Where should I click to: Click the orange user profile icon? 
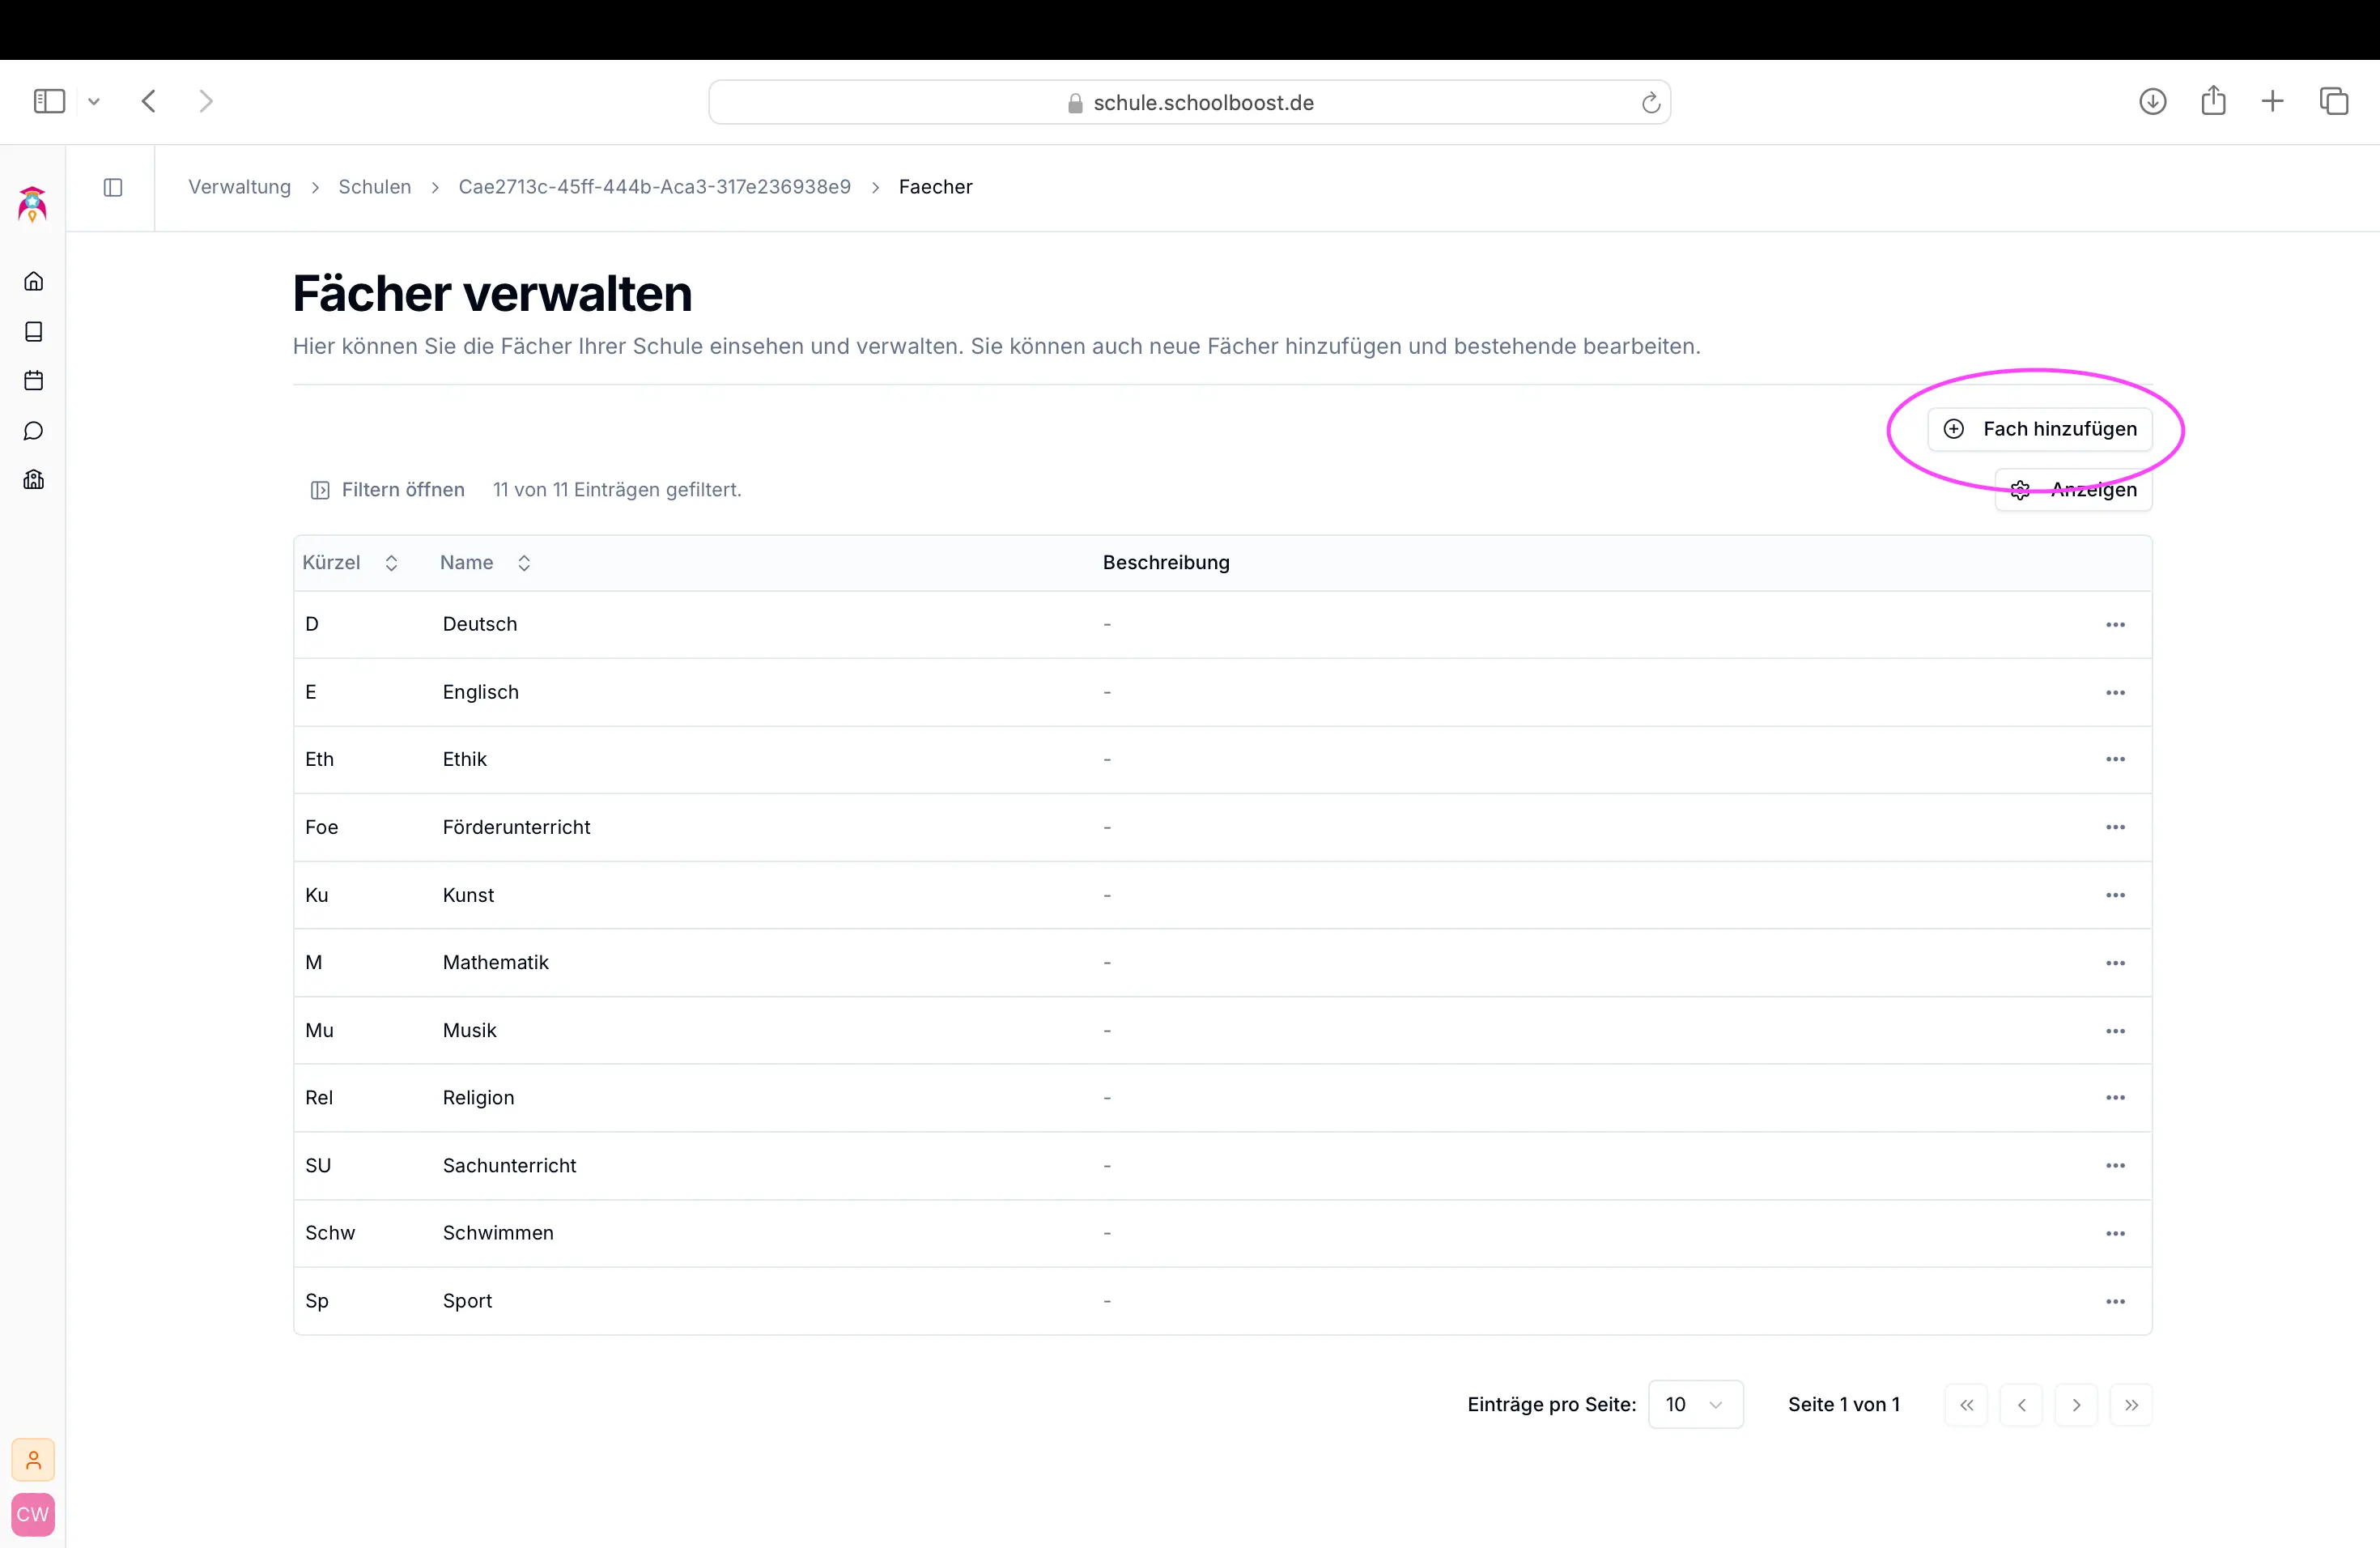[33, 1460]
